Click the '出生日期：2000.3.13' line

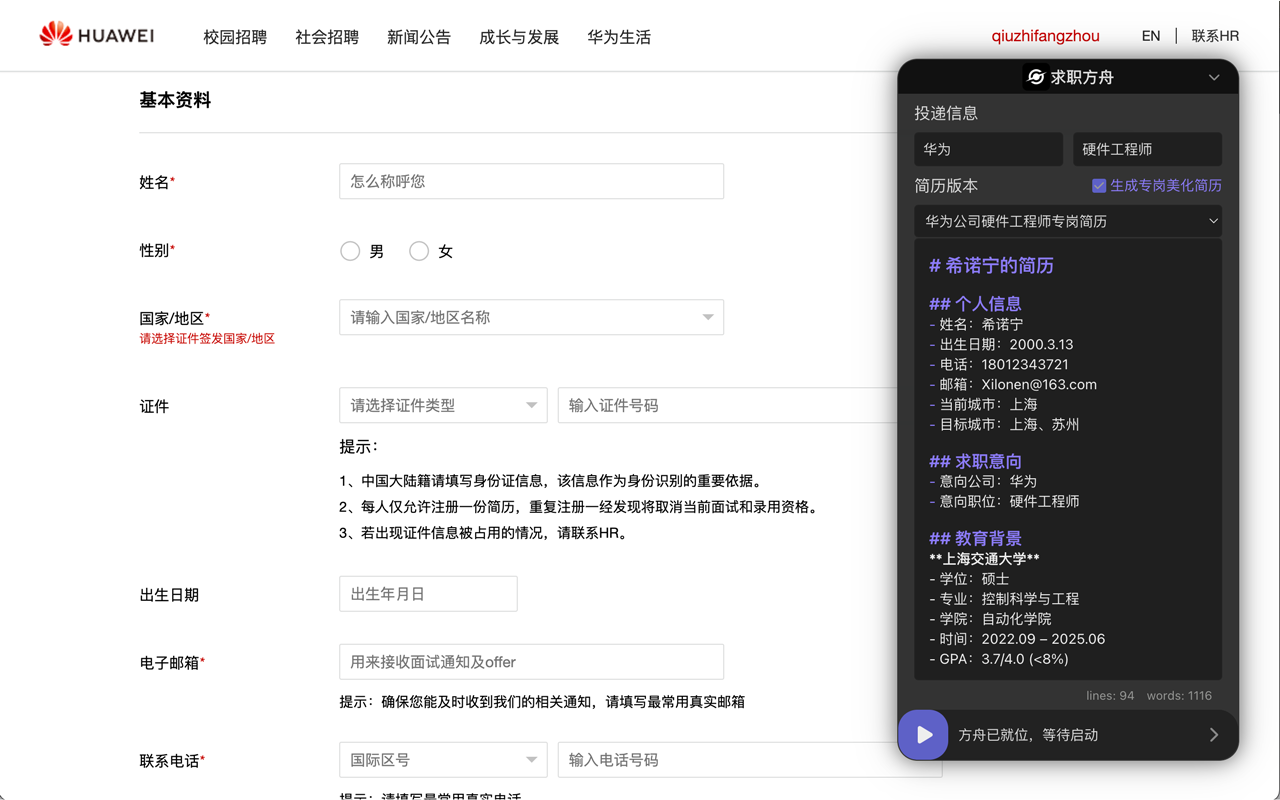1001,344
